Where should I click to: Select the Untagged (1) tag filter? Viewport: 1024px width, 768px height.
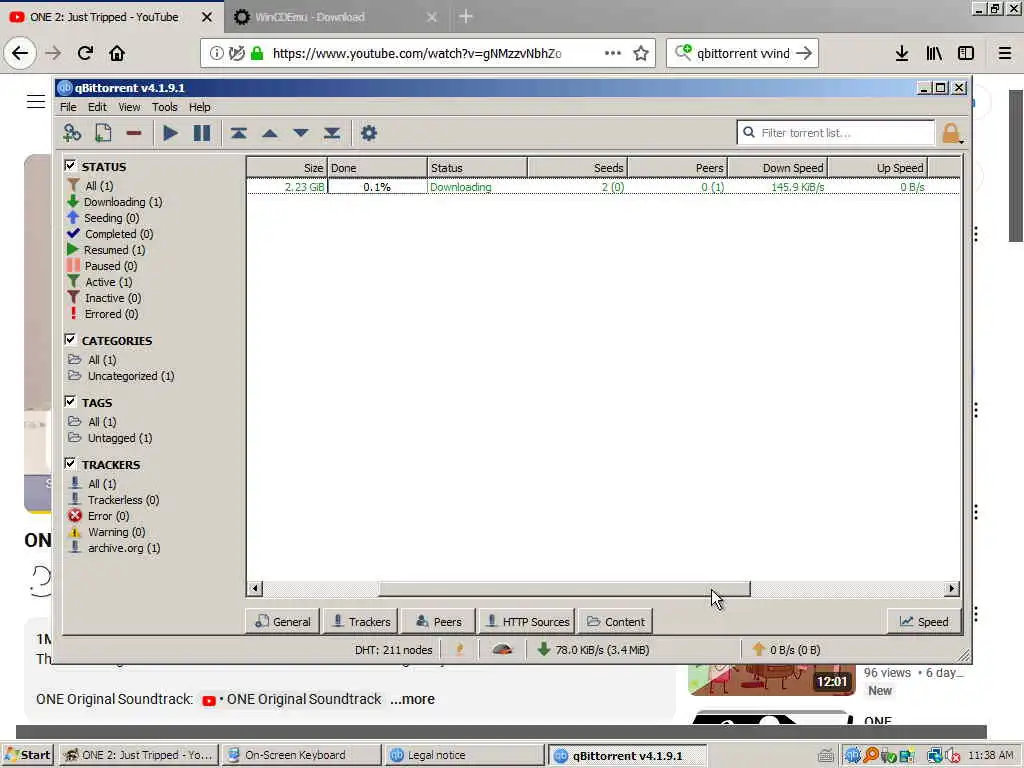(x=110, y=438)
